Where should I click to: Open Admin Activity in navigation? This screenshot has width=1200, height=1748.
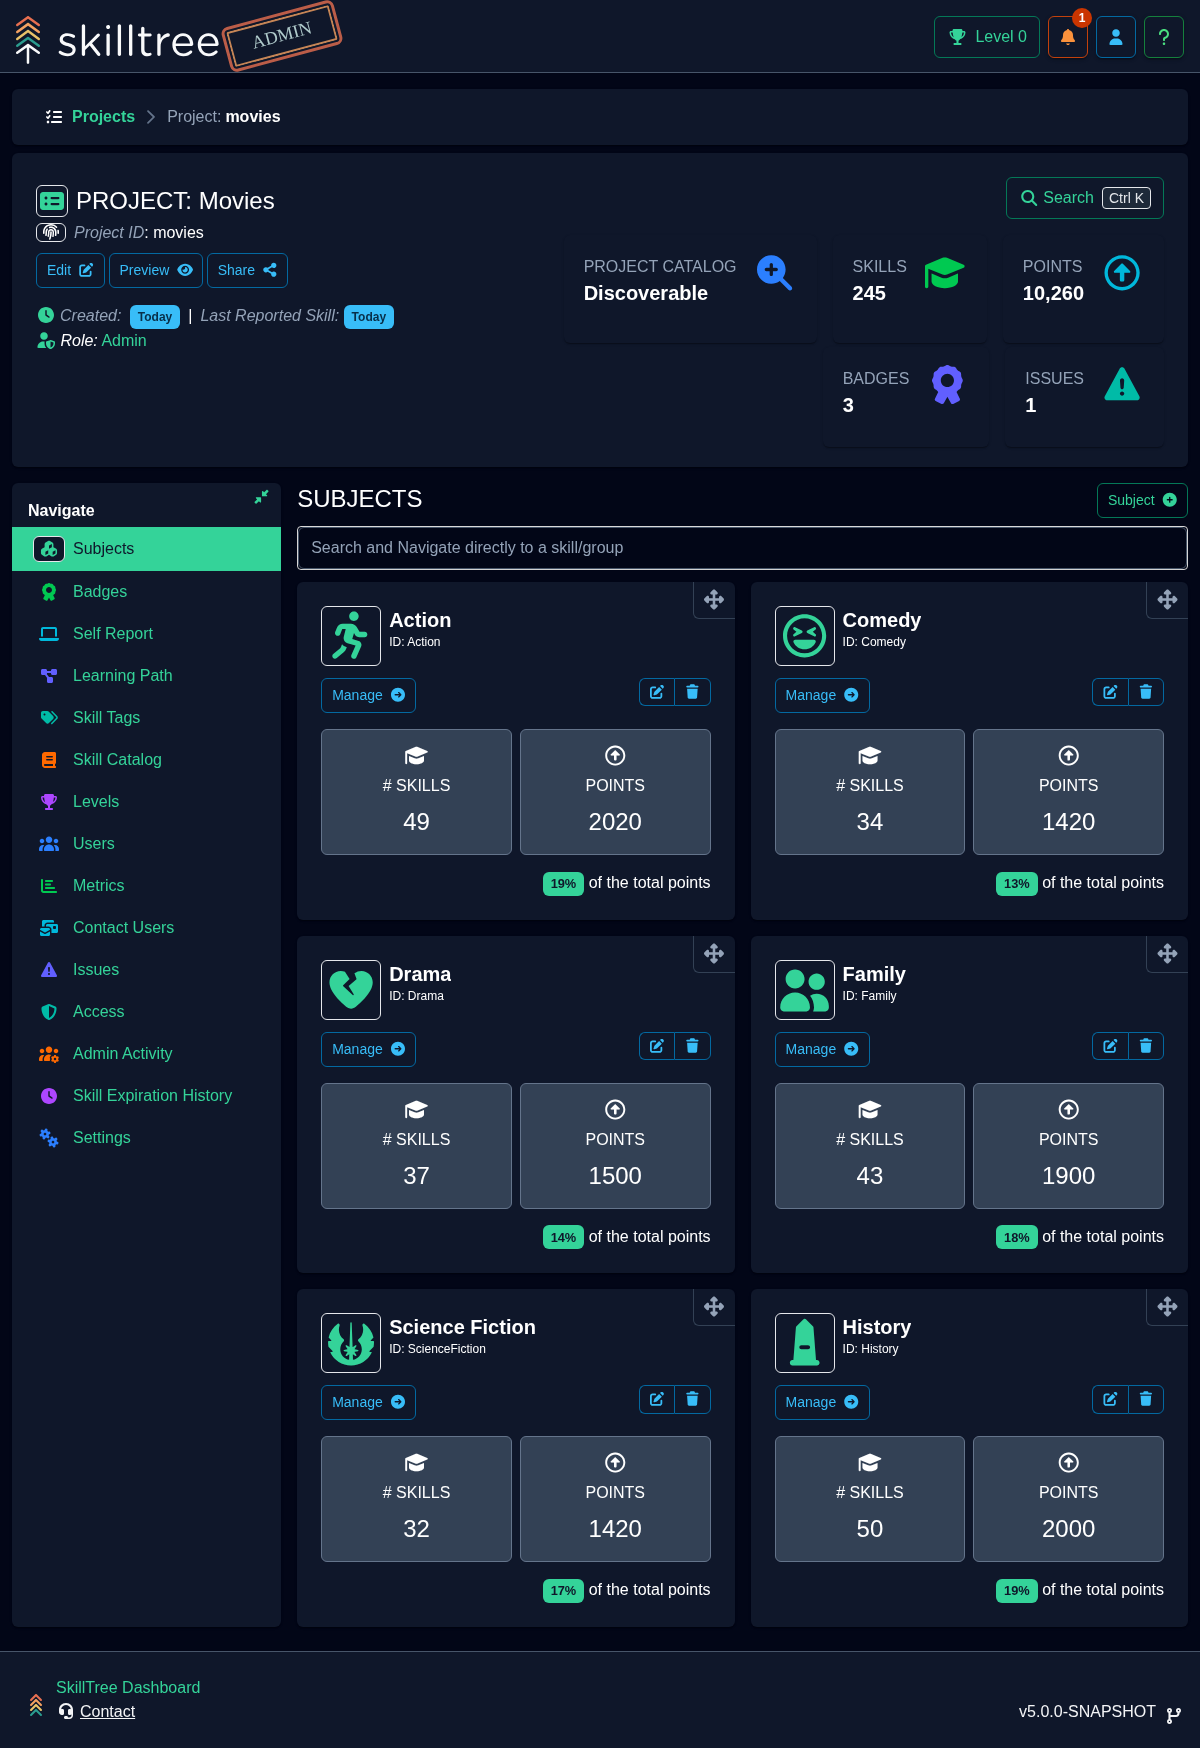coord(146,1053)
